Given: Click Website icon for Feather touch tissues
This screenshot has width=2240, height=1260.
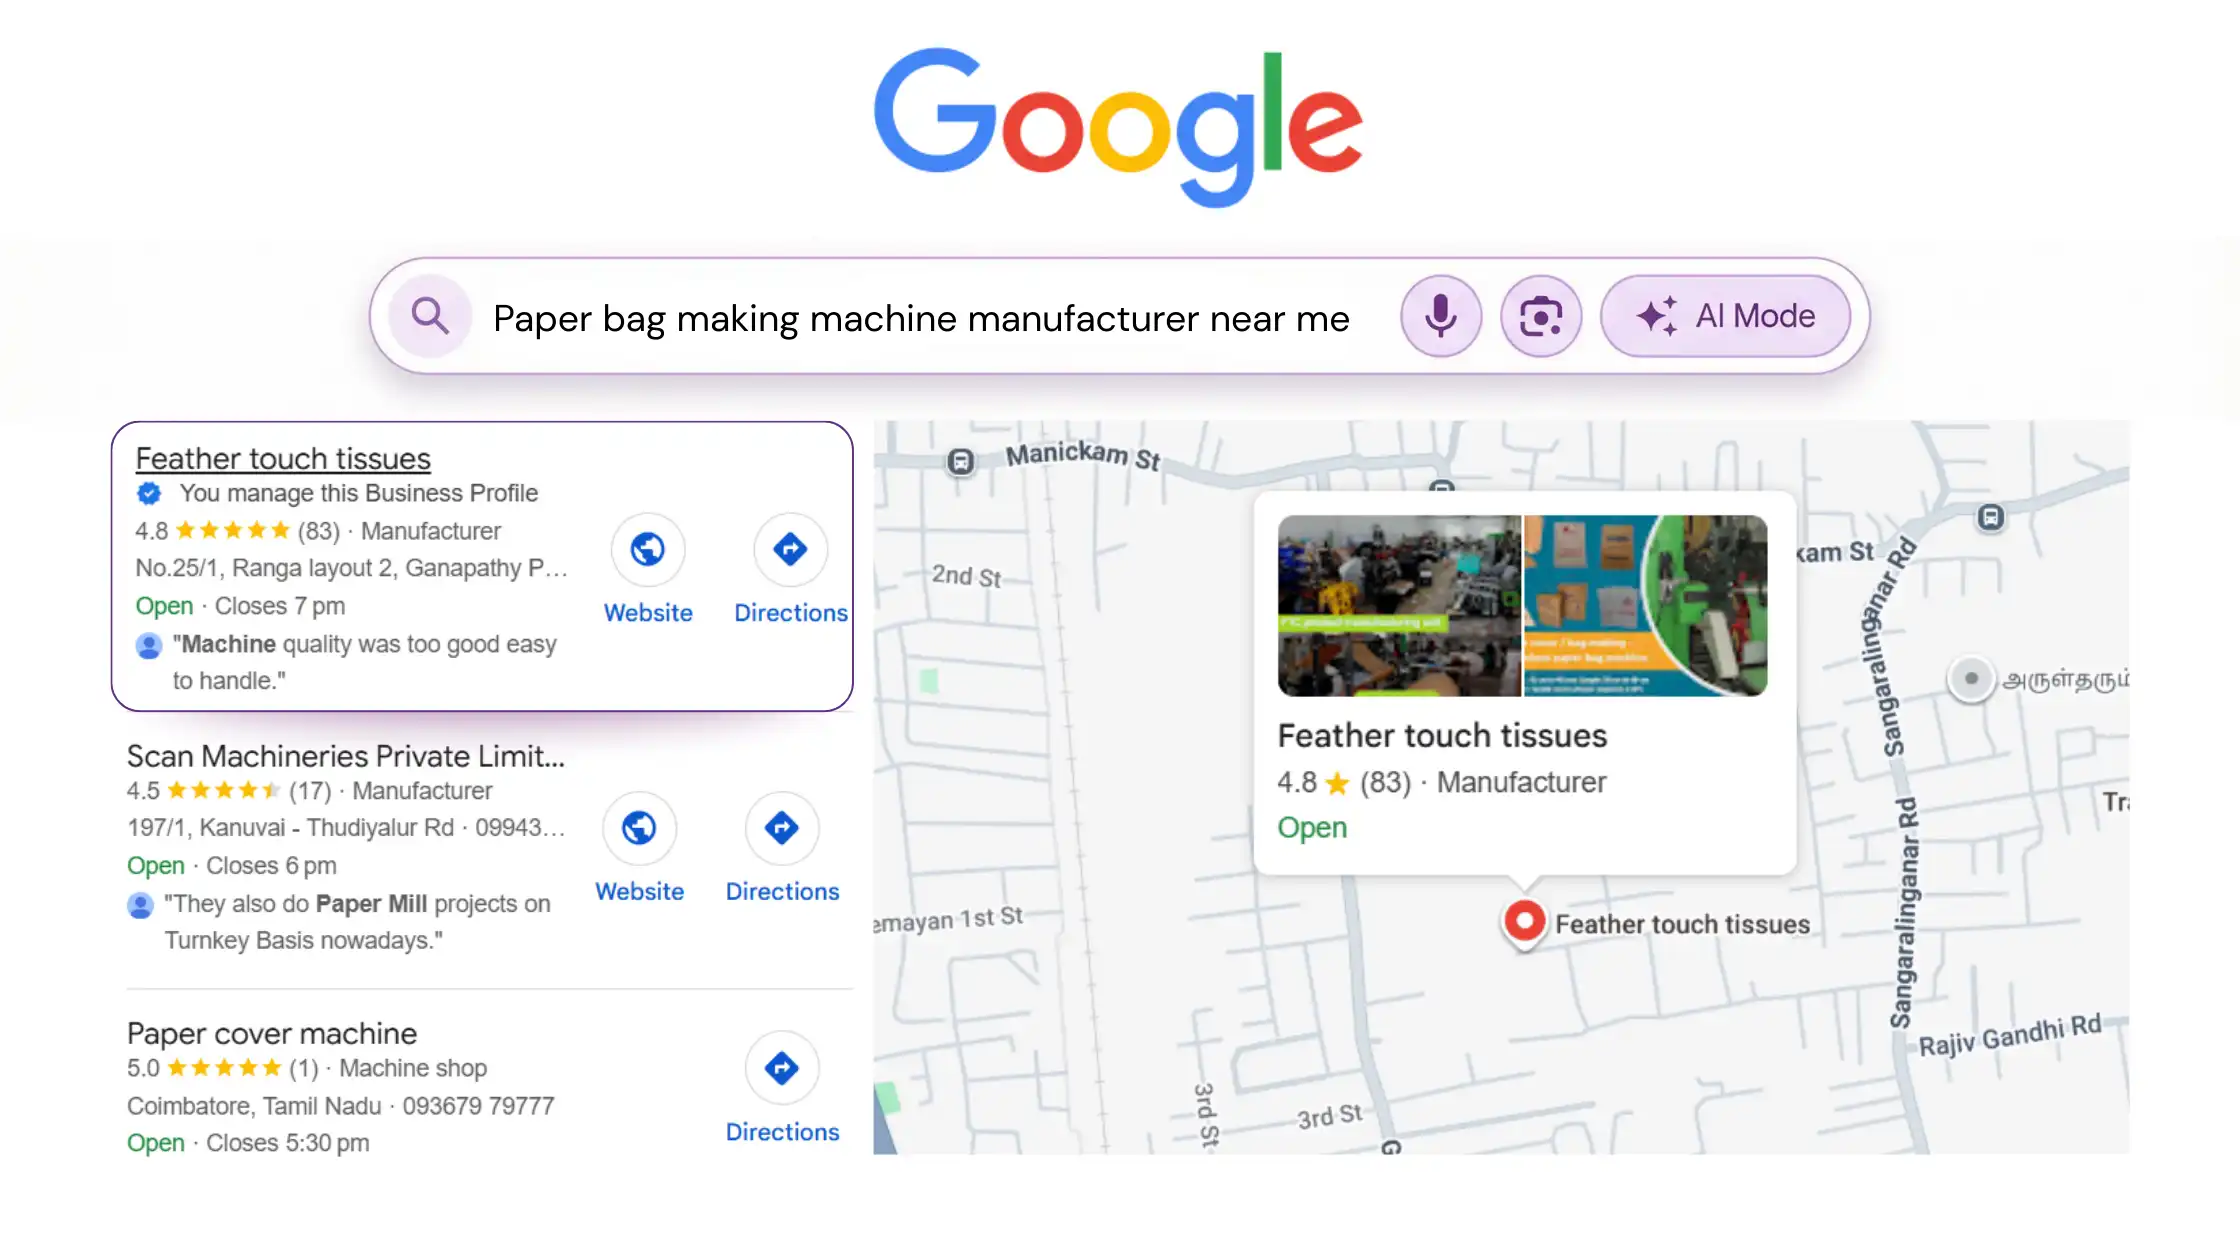Looking at the screenshot, I should 648,549.
